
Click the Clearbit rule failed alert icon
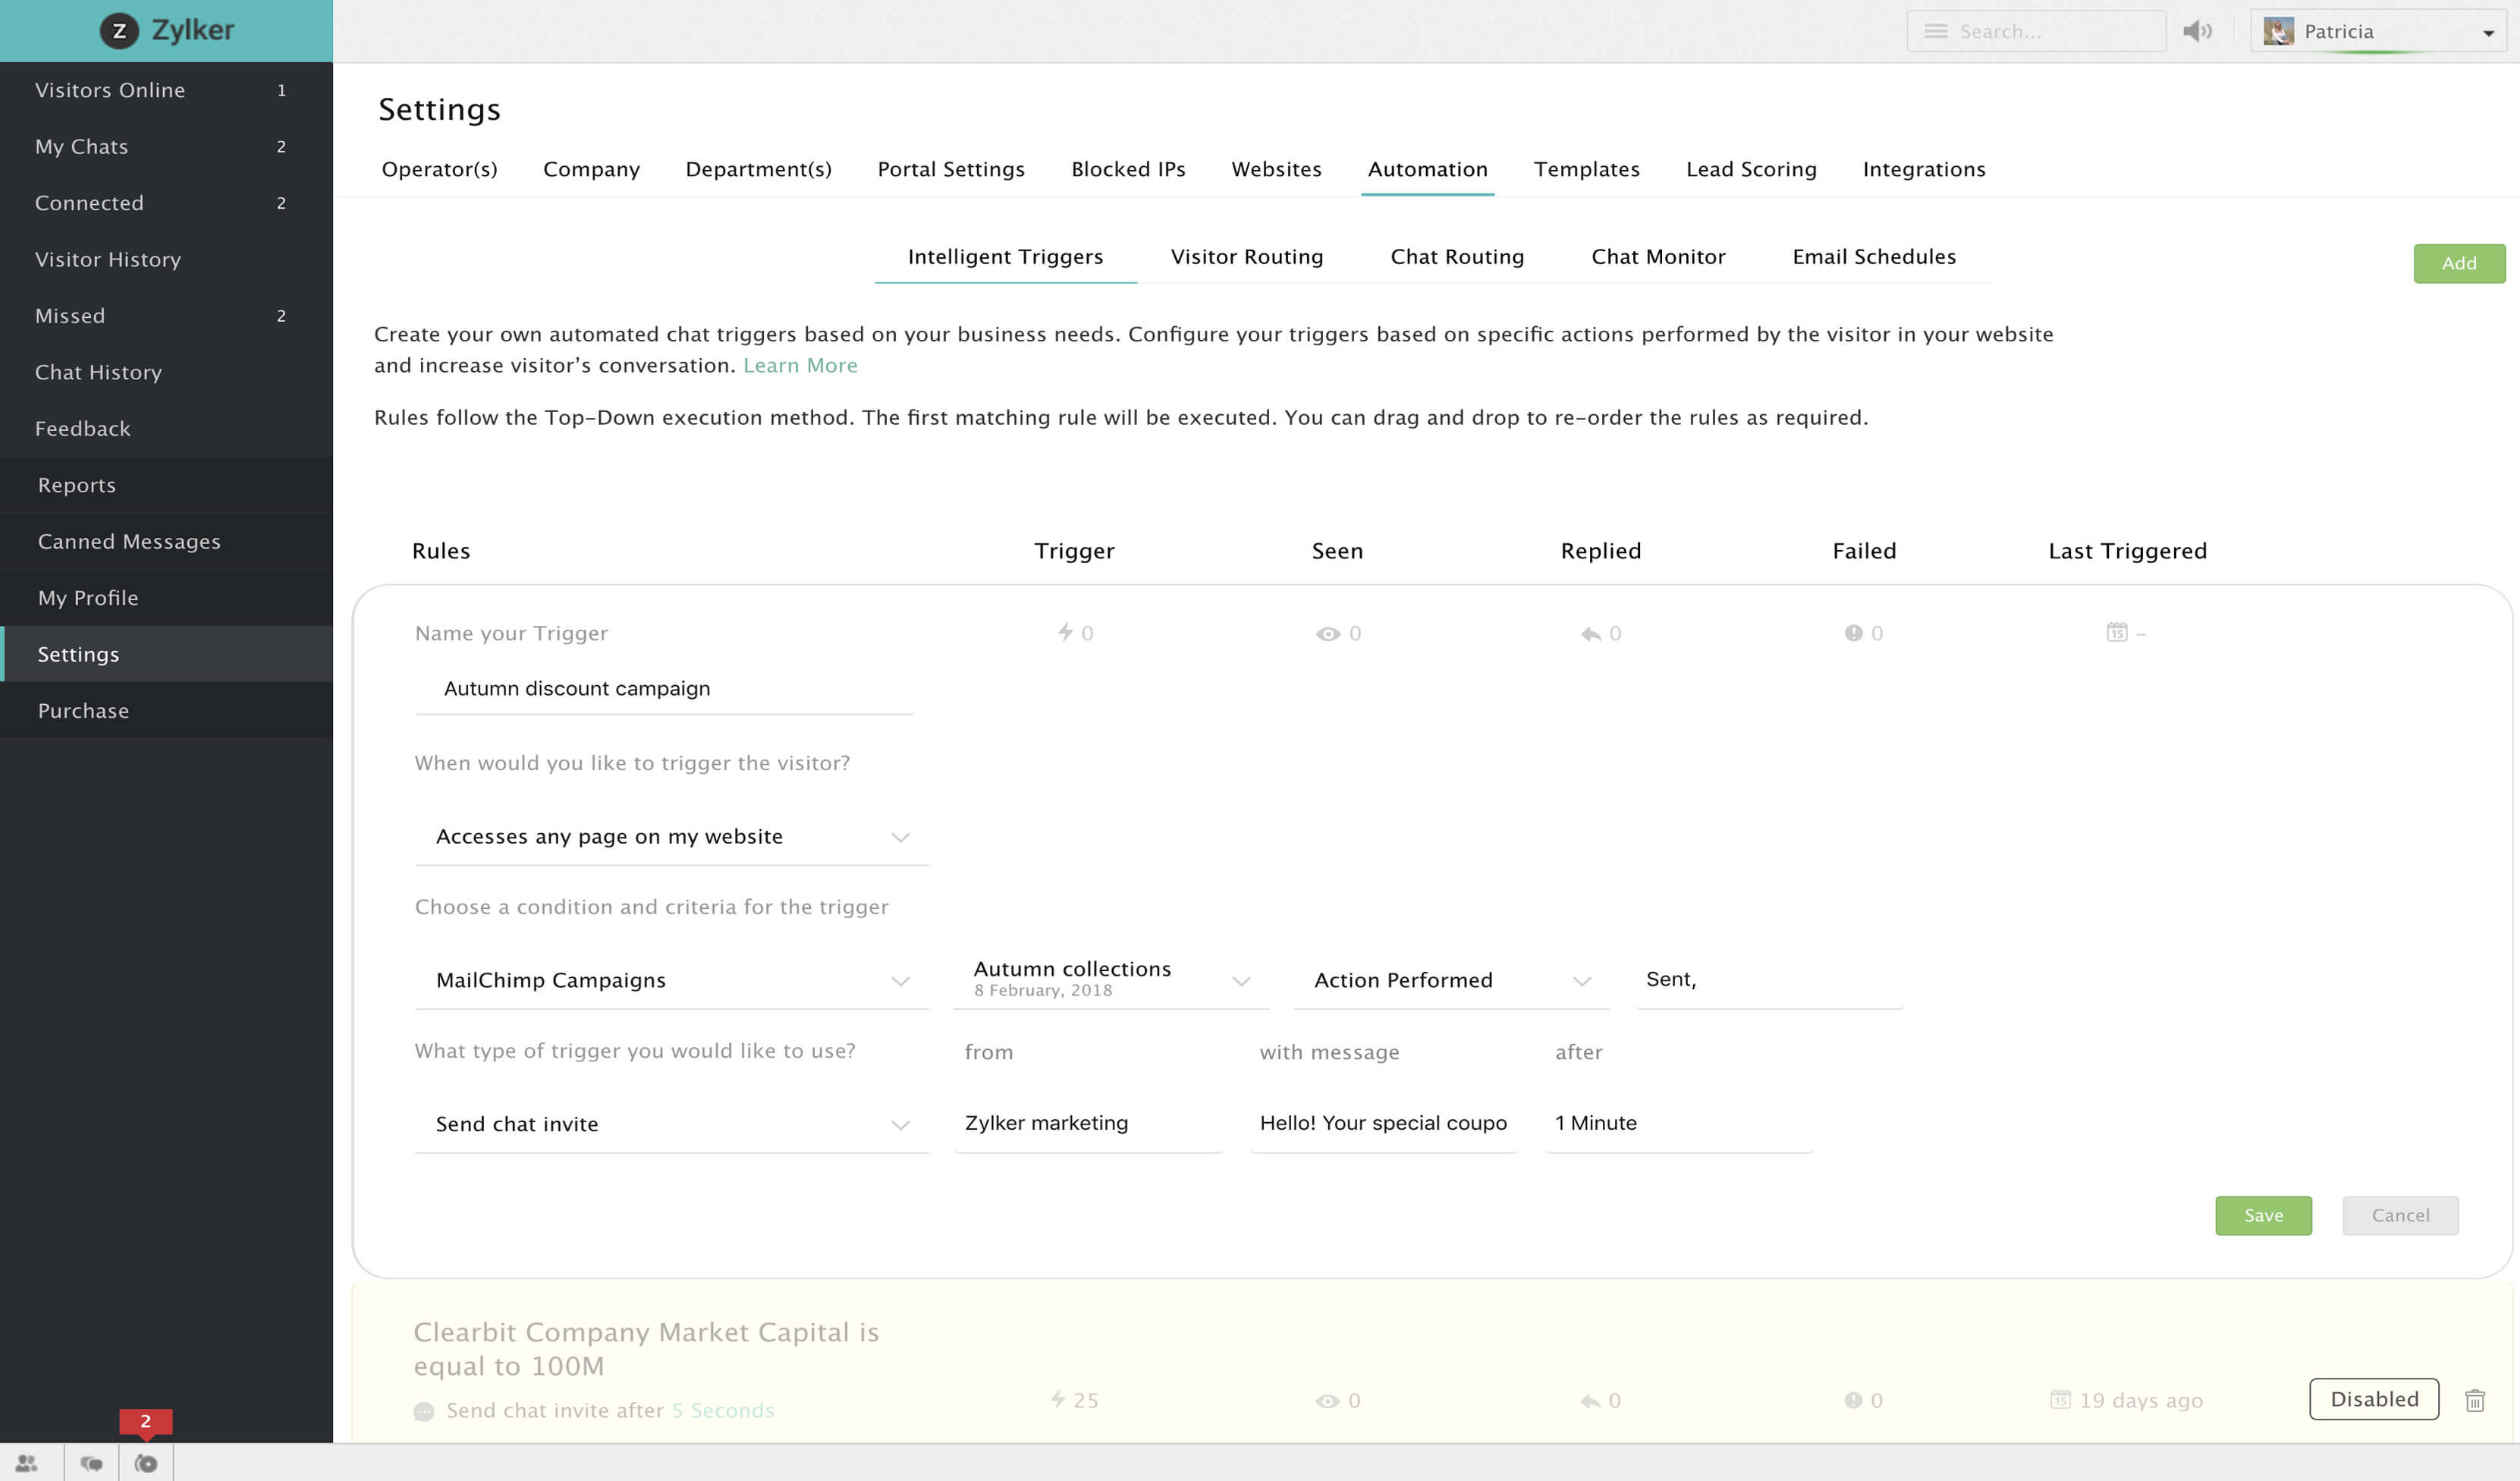pyautogui.click(x=1853, y=1400)
